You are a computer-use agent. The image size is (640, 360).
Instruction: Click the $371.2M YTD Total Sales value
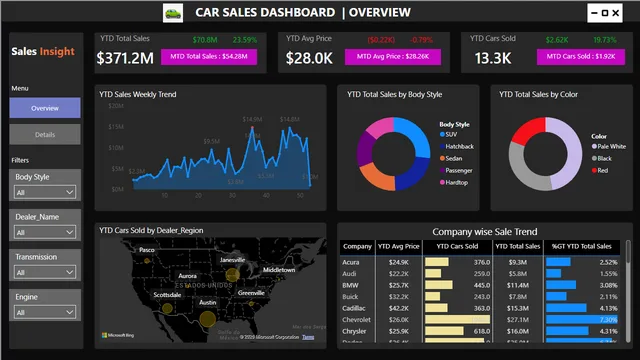pyautogui.click(x=125, y=58)
